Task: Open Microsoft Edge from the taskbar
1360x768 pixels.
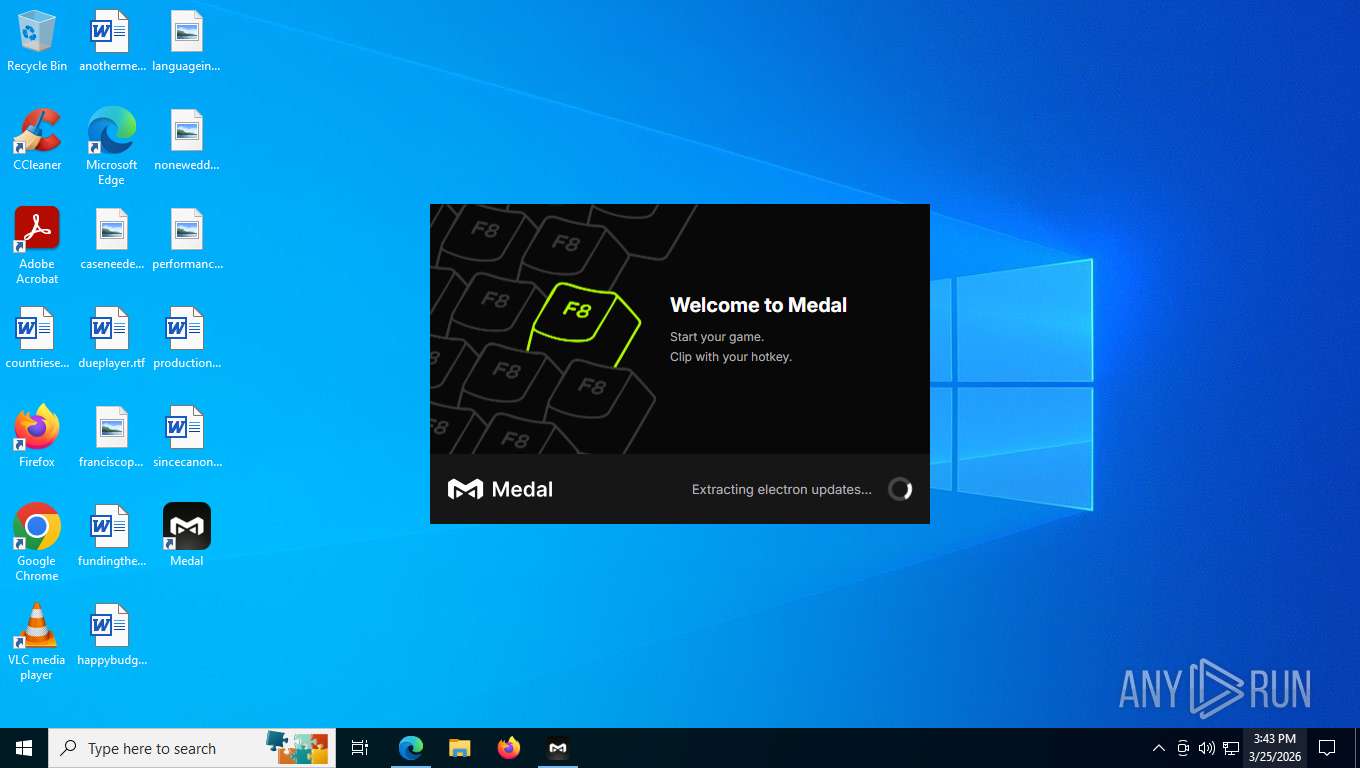Action: [411, 748]
